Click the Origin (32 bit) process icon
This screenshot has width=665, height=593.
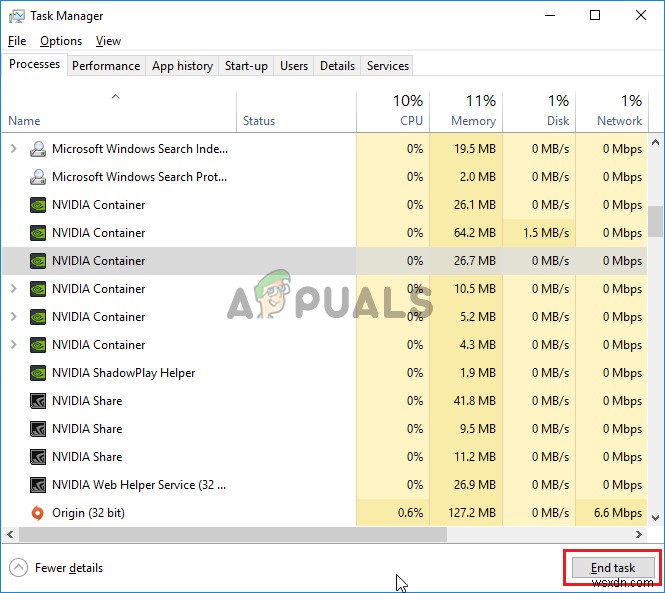pyautogui.click(x=38, y=513)
